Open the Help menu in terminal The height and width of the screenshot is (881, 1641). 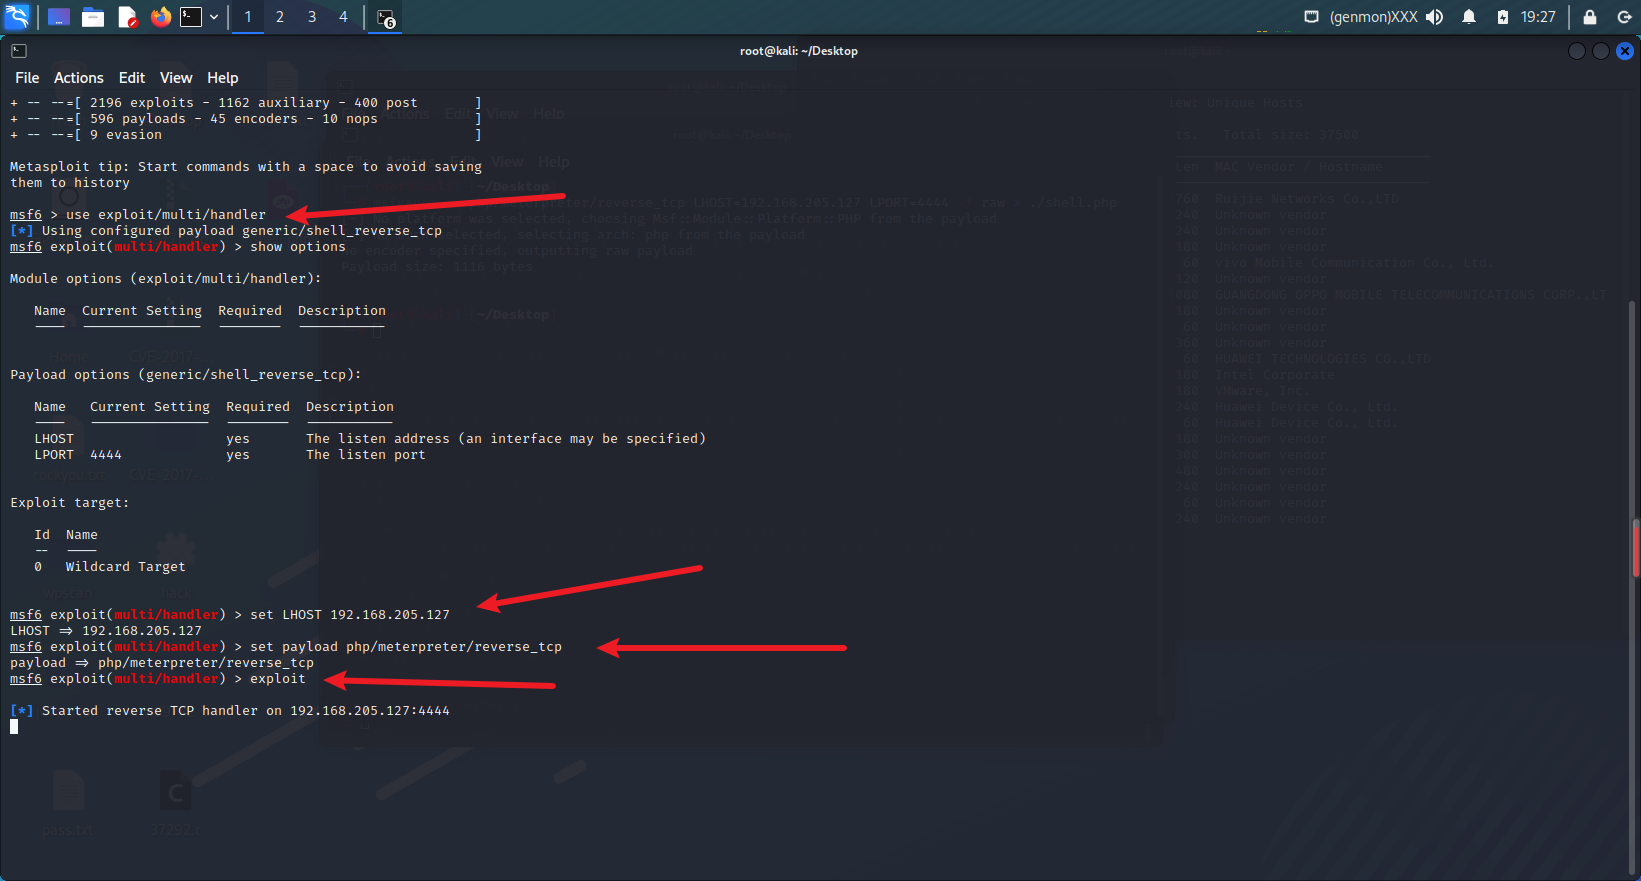223,78
